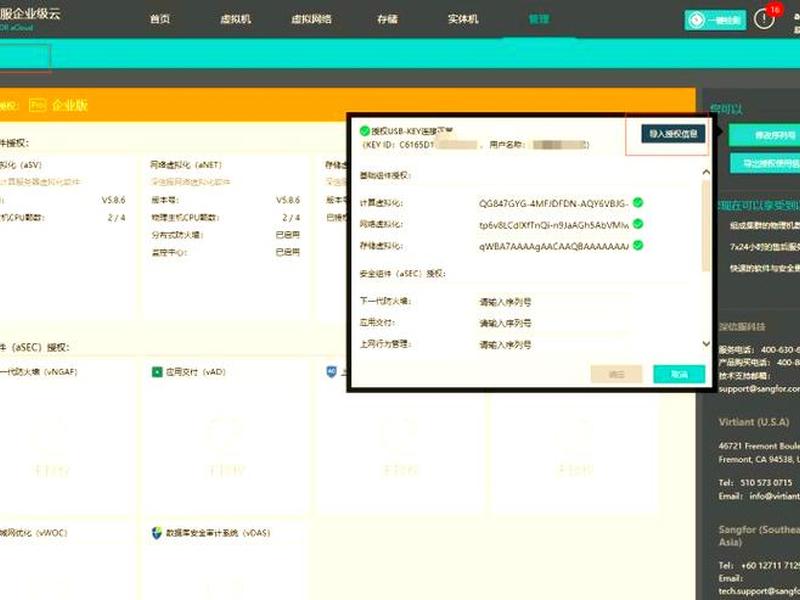Click the 安全组件 (aSEC) 授权 dialog heading

pos(403,273)
